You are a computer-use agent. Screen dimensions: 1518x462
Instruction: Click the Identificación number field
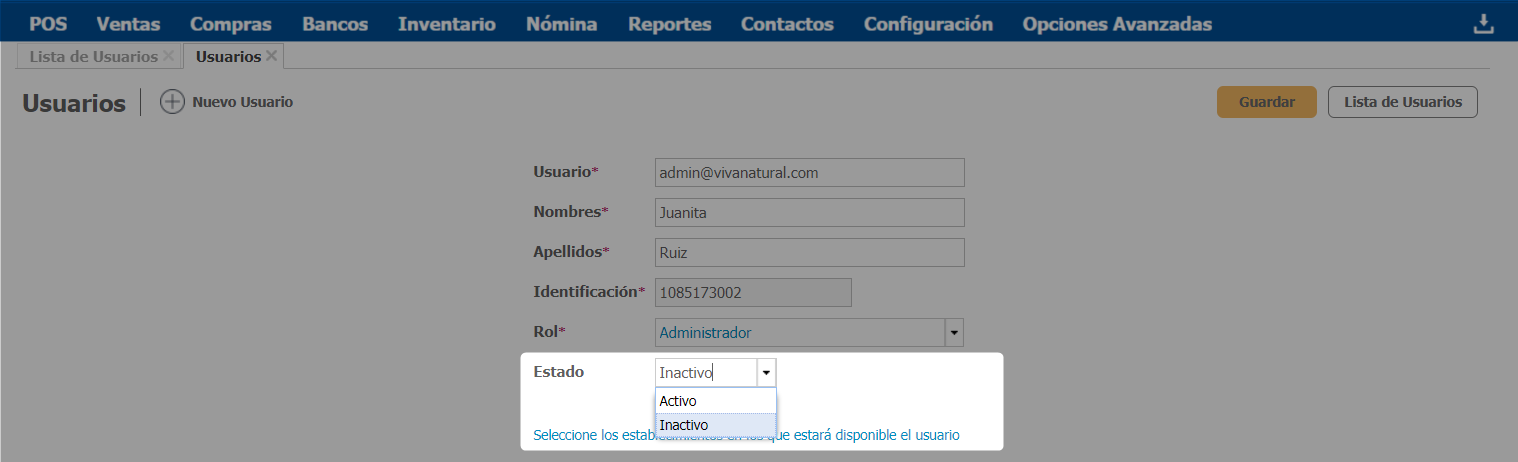tap(752, 293)
